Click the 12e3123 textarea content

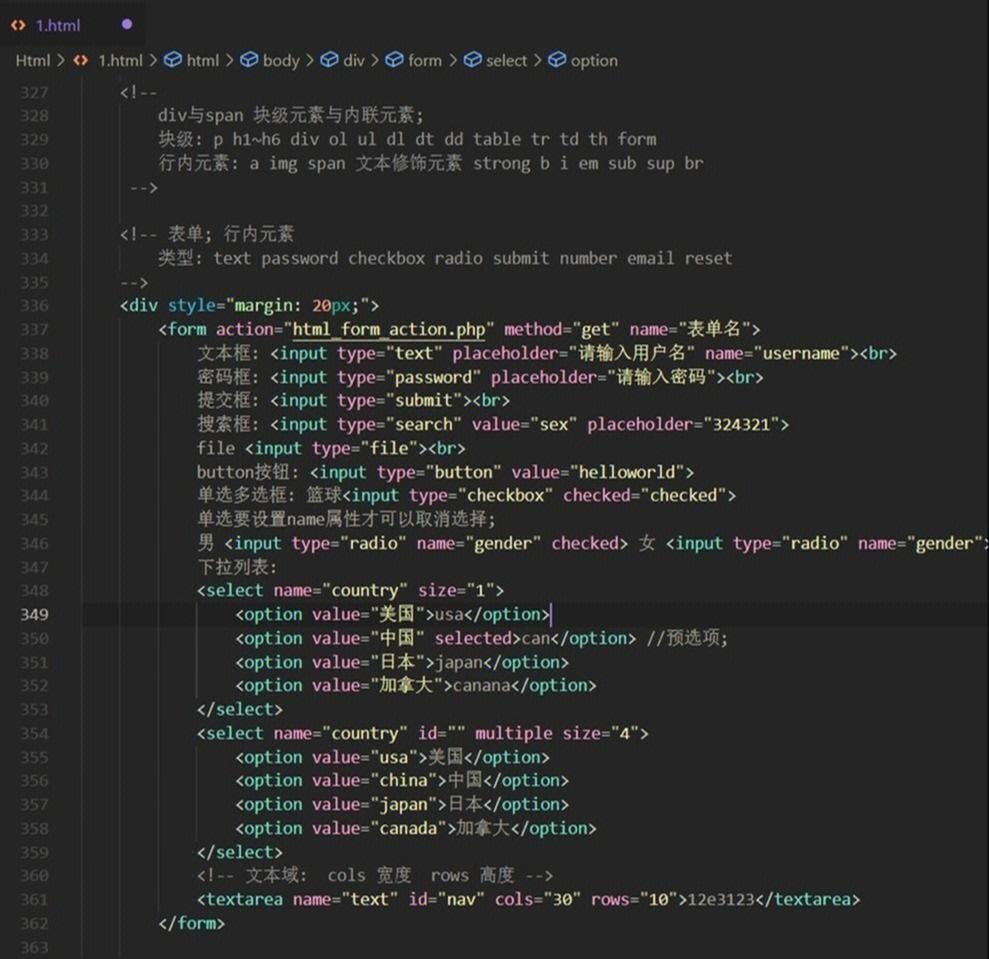[x=720, y=900]
